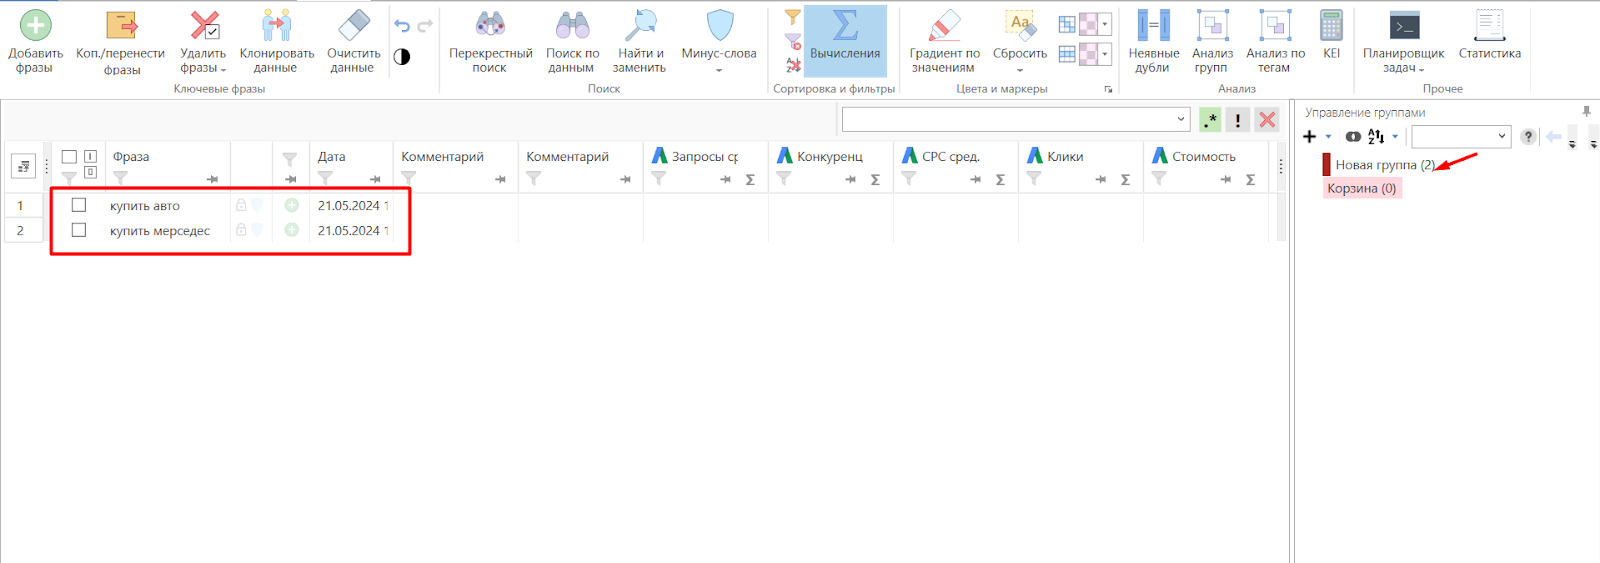Click the plus button to add group
The height and width of the screenshot is (563, 1600).
(x=1310, y=137)
